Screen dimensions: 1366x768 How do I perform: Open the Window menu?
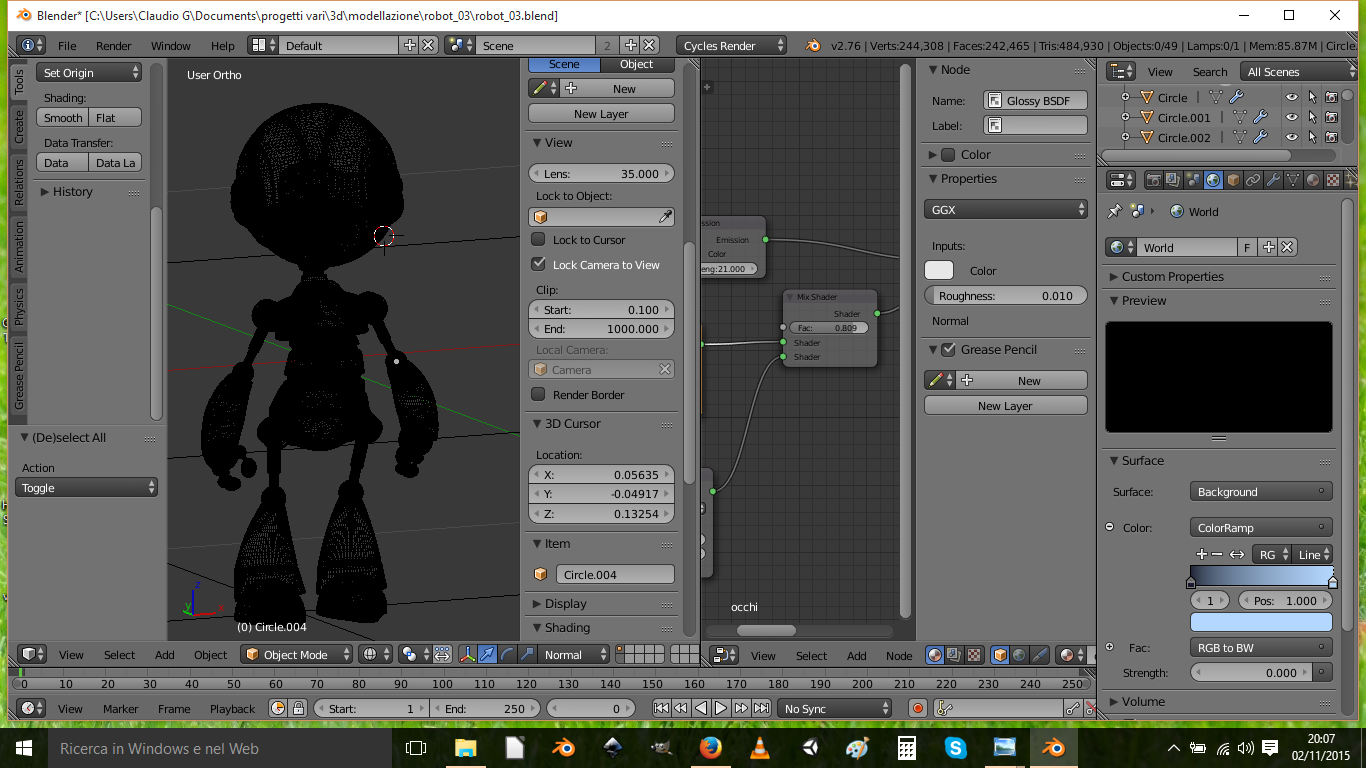click(x=171, y=46)
